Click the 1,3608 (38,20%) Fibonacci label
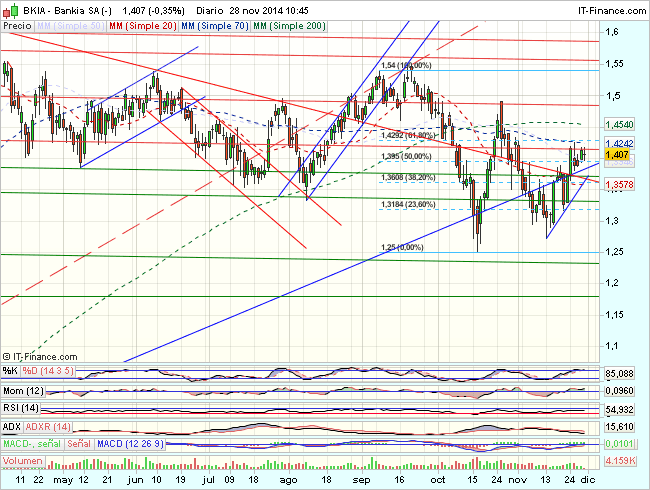The height and width of the screenshot is (490, 650). click(x=408, y=177)
